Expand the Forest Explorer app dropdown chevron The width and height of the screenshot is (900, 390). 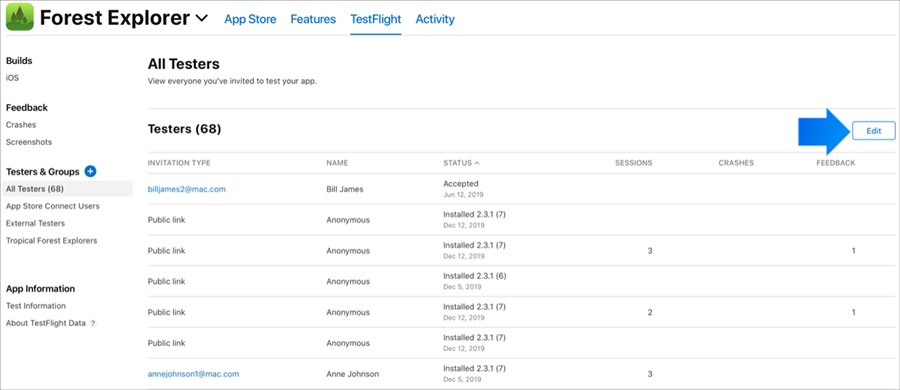coord(201,19)
